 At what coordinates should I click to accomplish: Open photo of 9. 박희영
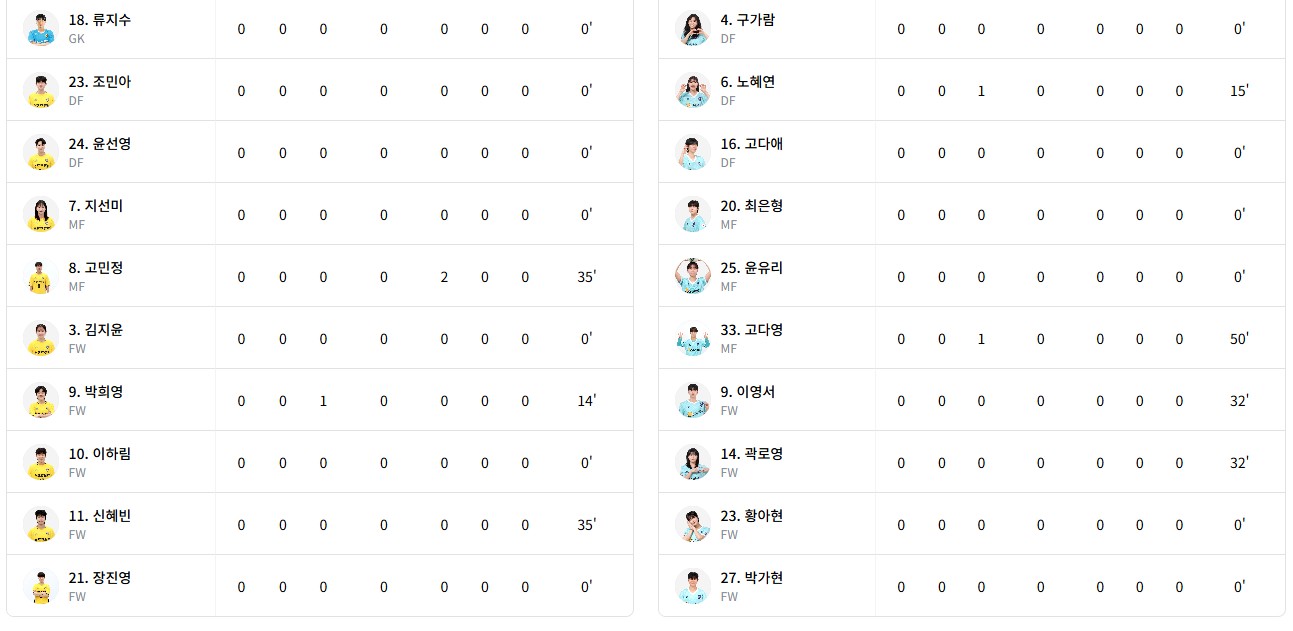click(x=40, y=400)
